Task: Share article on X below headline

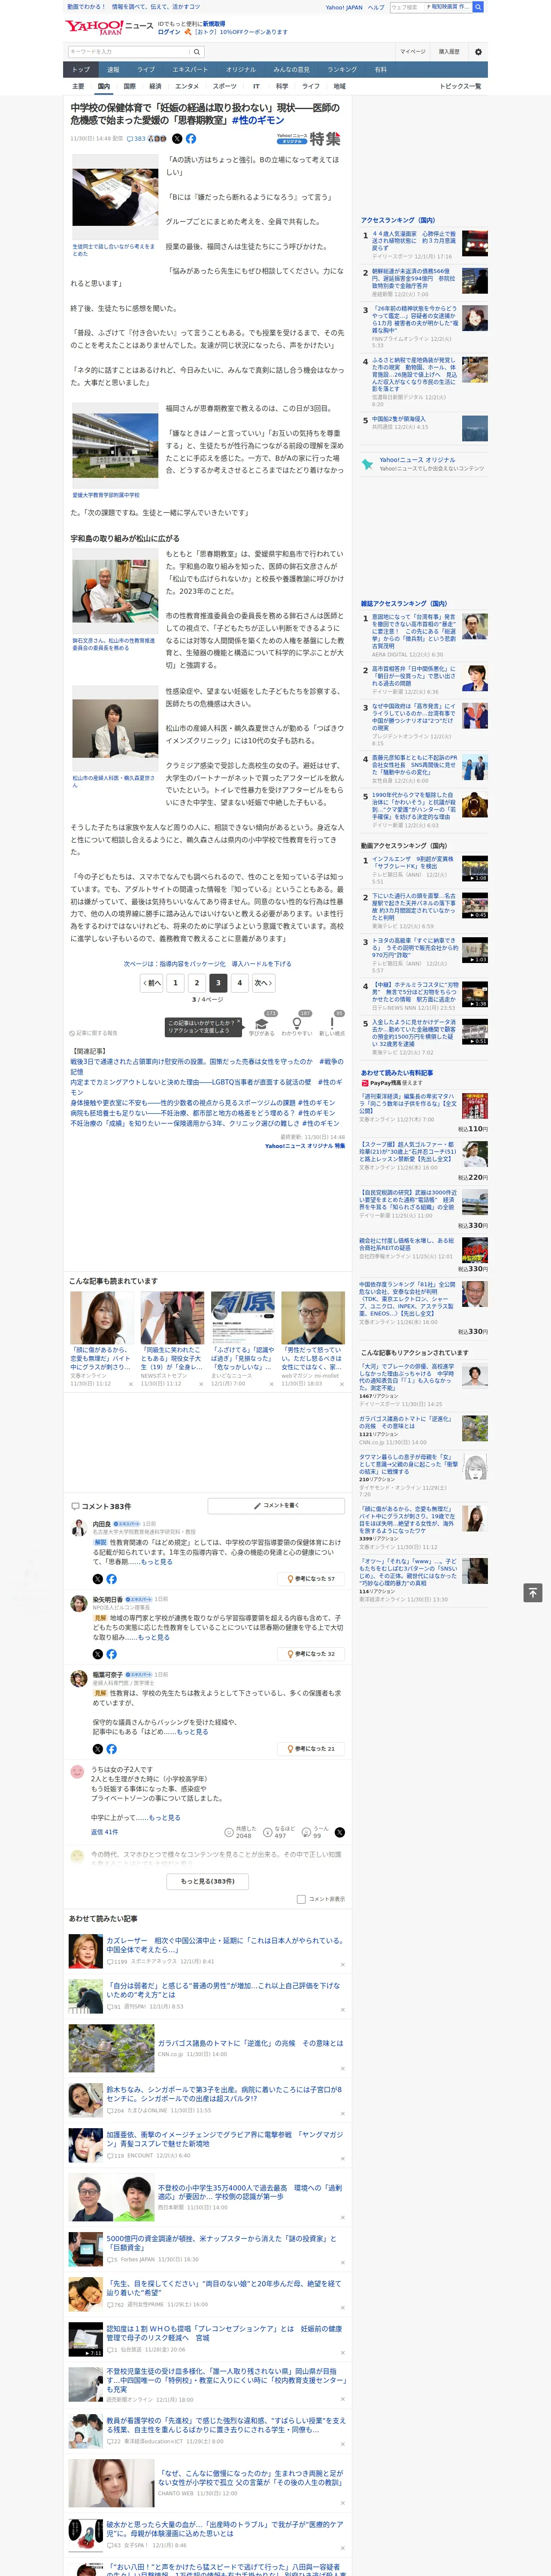Action: 177,139
